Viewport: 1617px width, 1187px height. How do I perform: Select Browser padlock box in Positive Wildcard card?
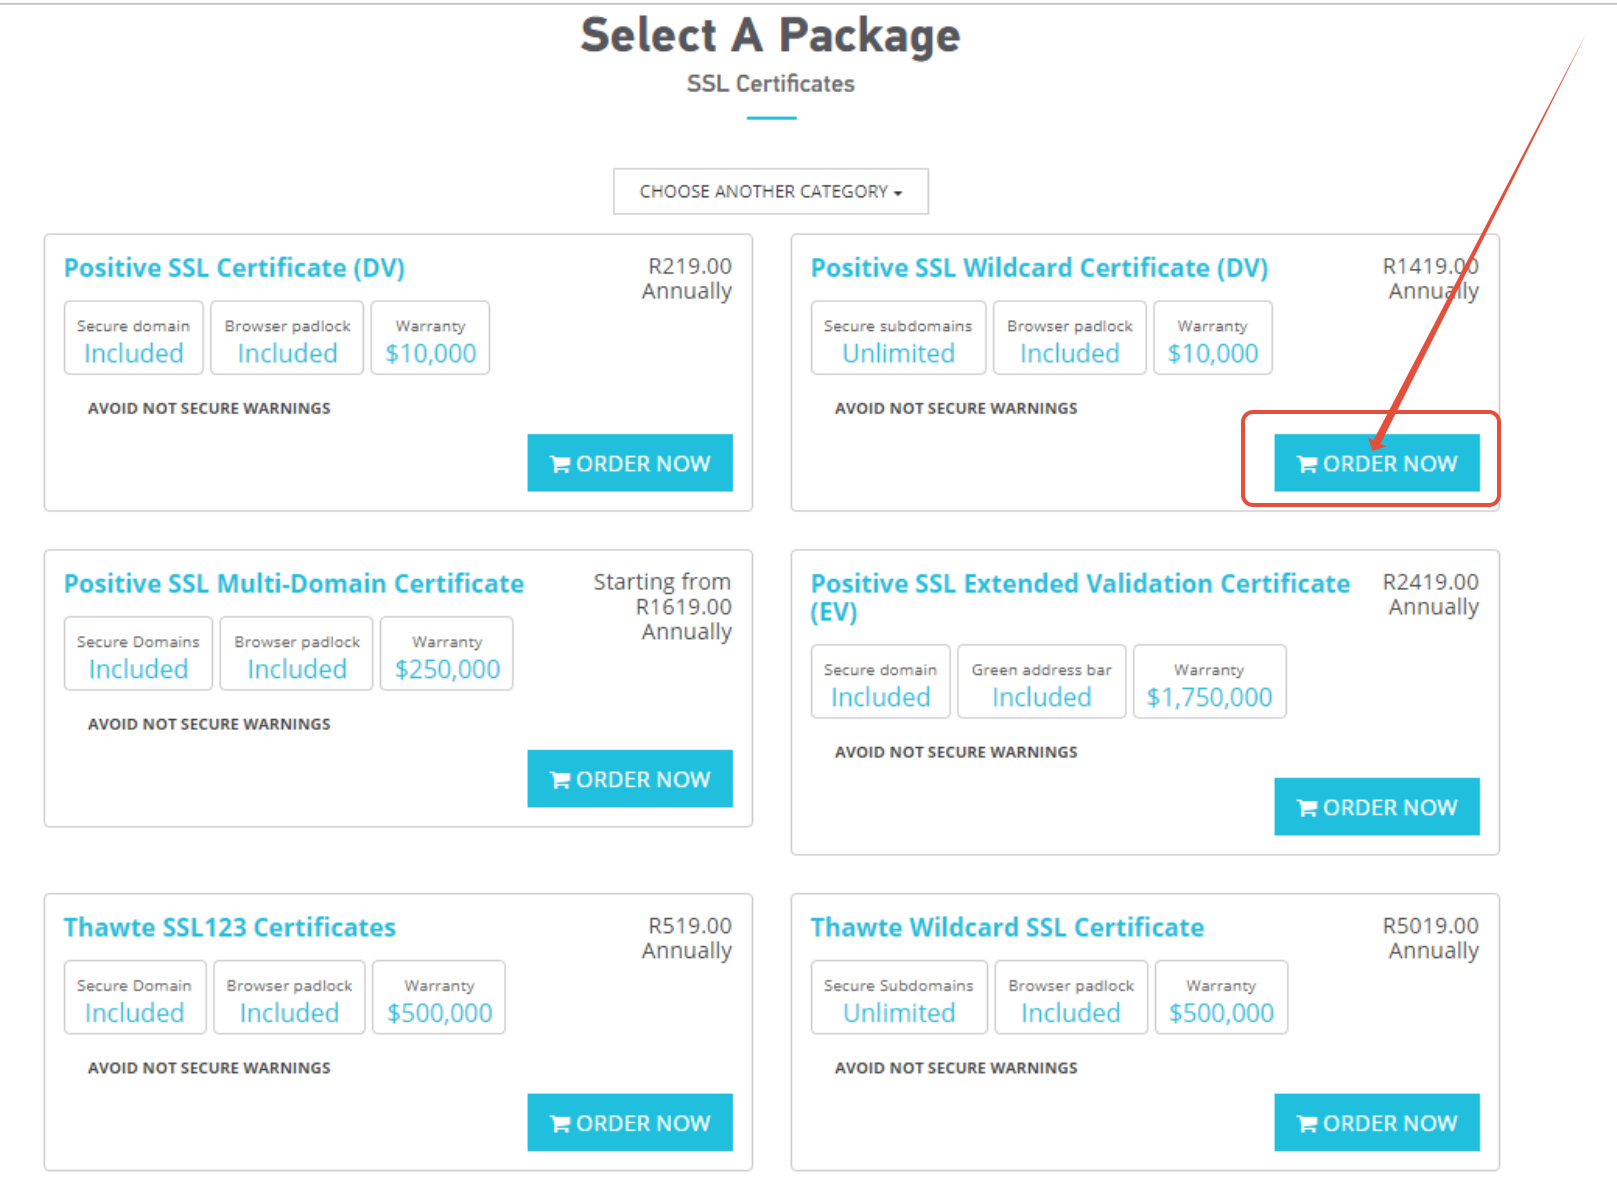pos(1069,338)
